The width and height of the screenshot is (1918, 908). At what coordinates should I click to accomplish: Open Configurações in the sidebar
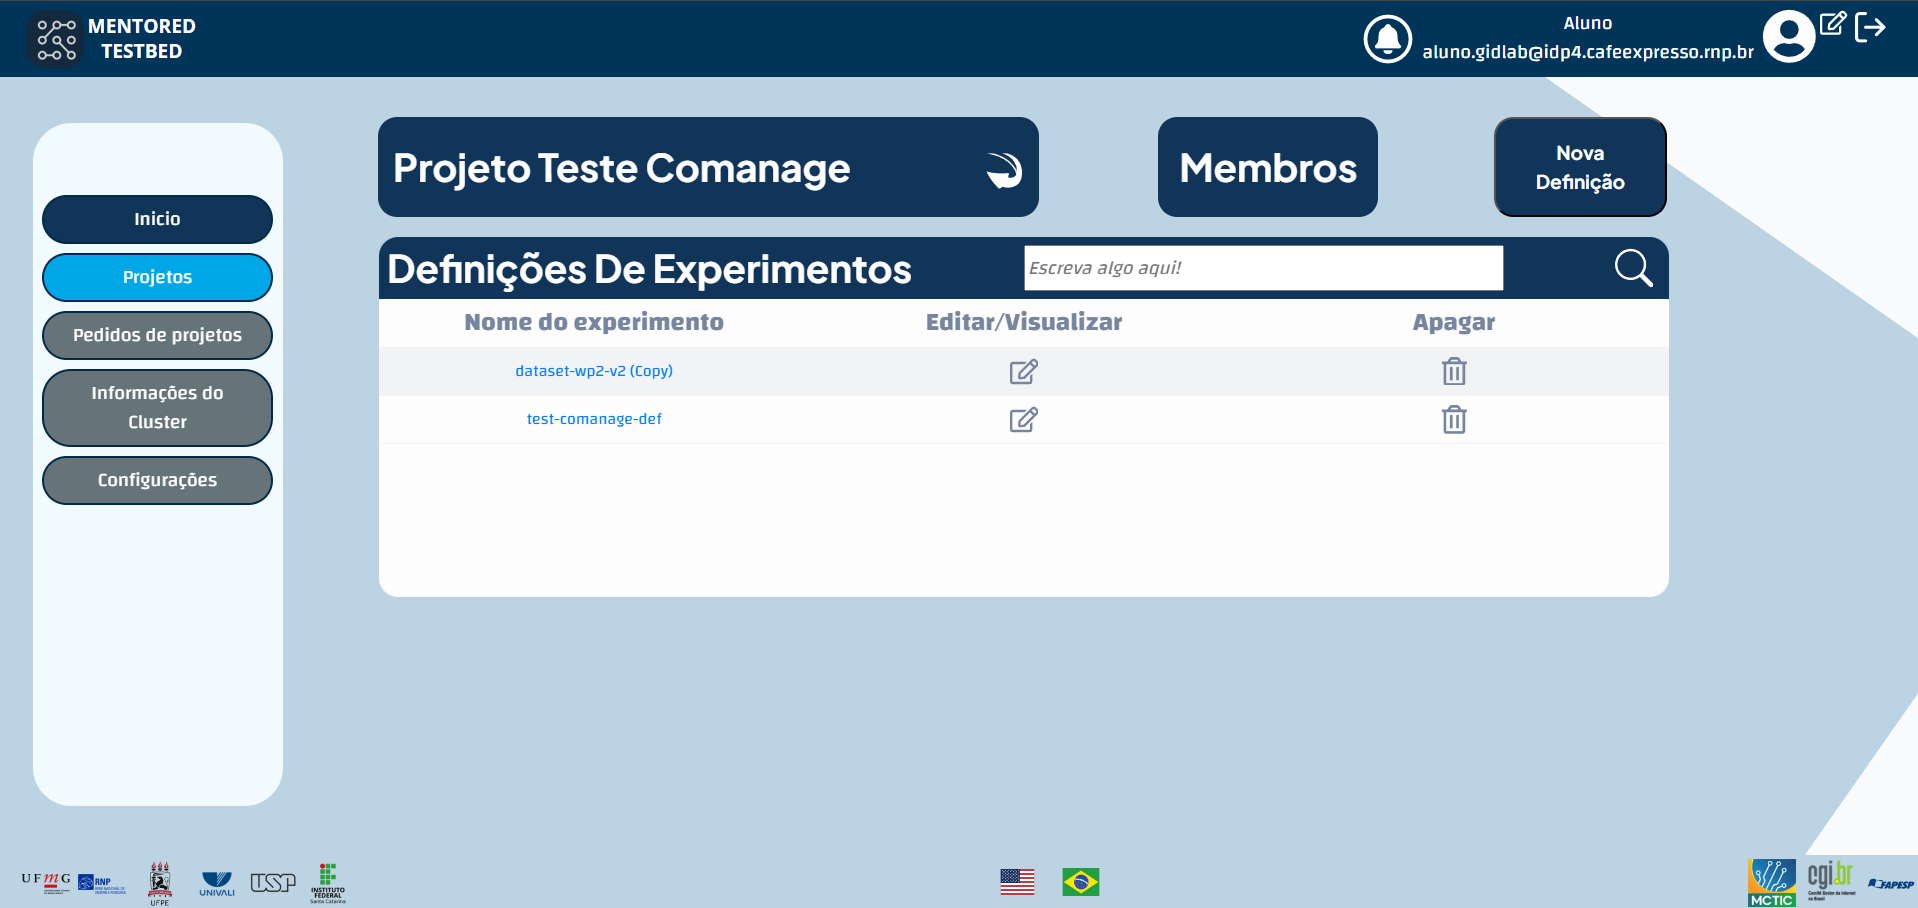157,480
